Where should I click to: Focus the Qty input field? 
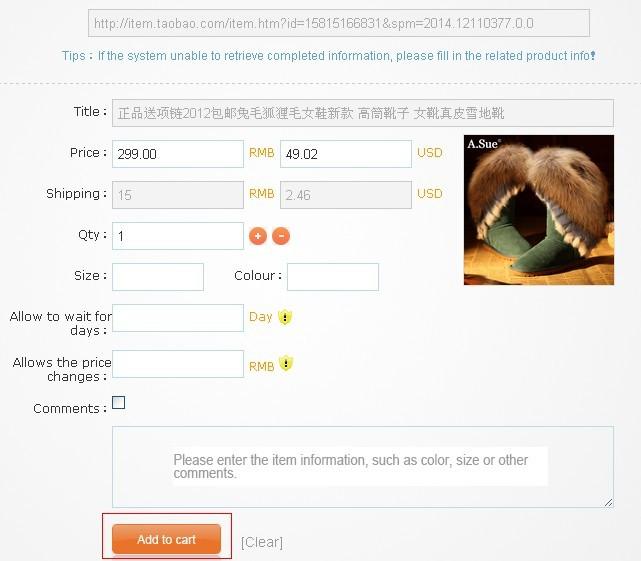178,236
